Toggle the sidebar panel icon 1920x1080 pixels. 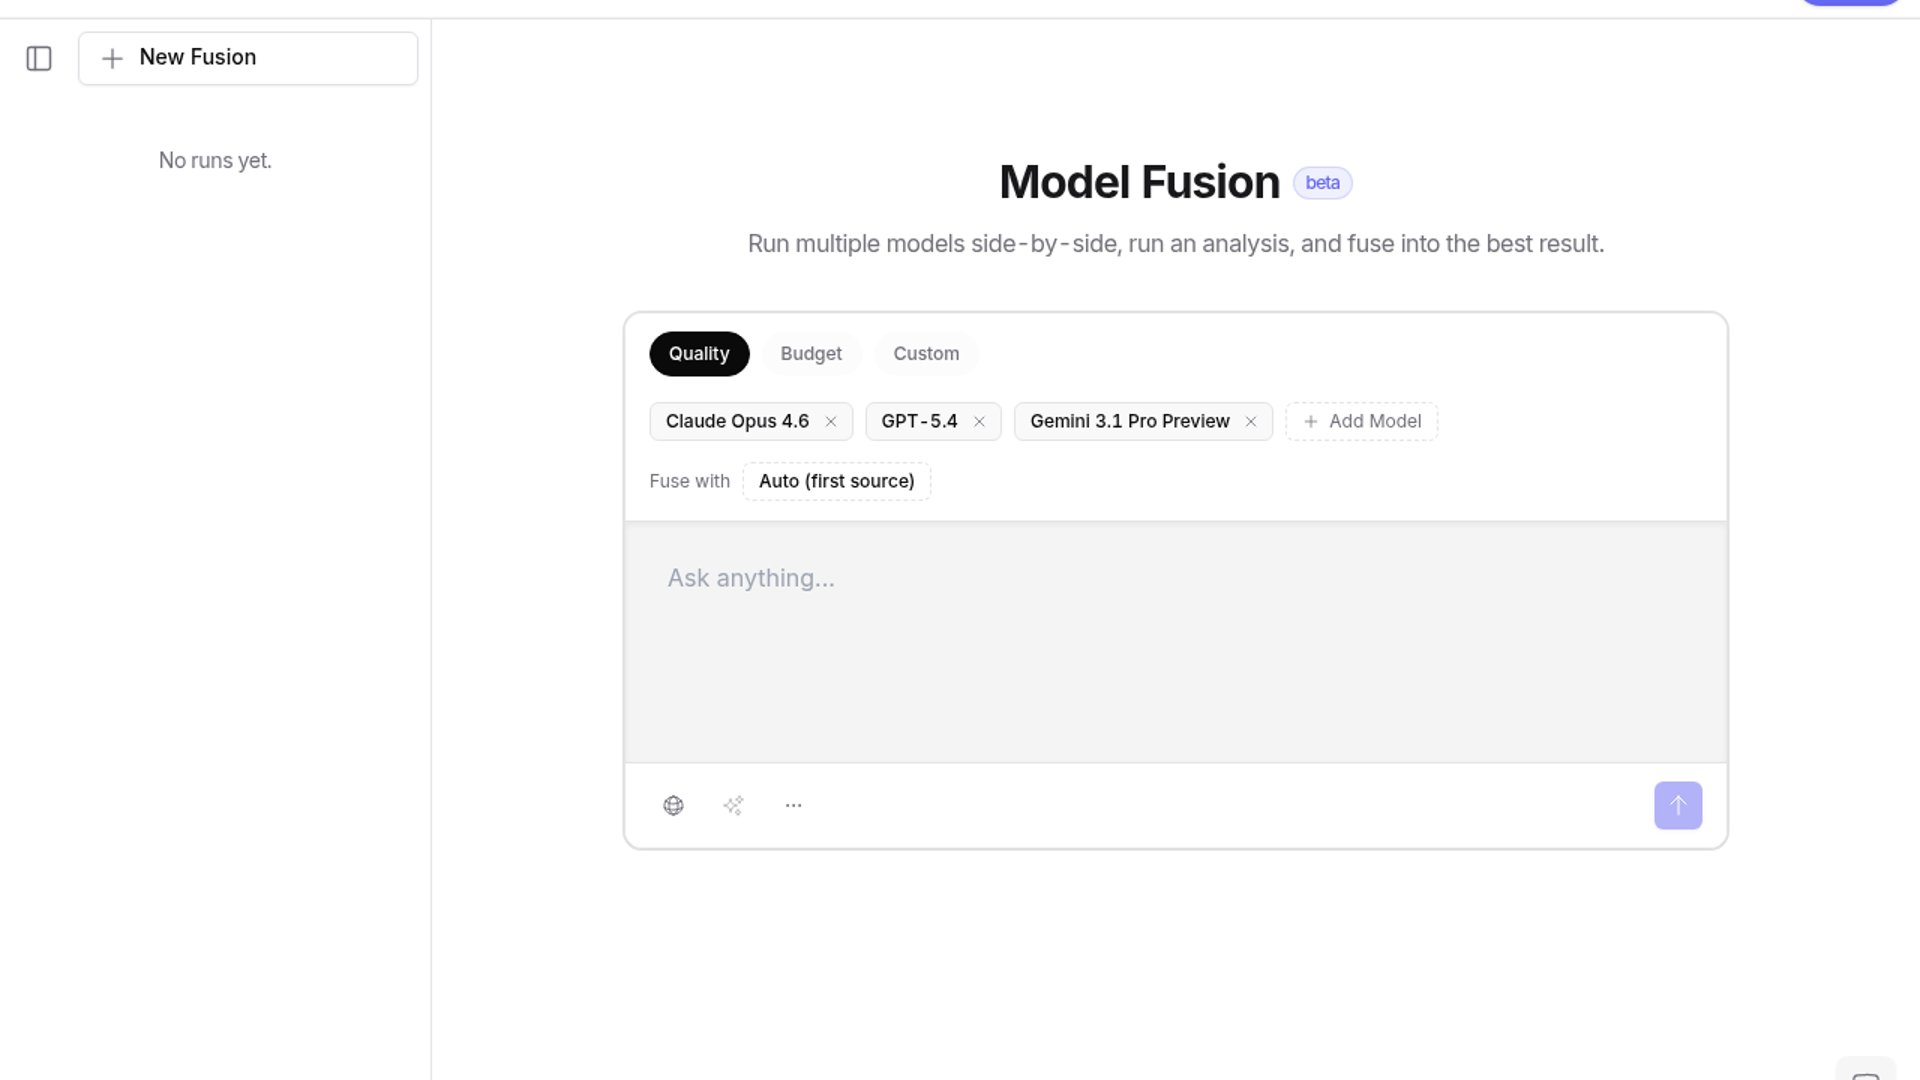39,58
